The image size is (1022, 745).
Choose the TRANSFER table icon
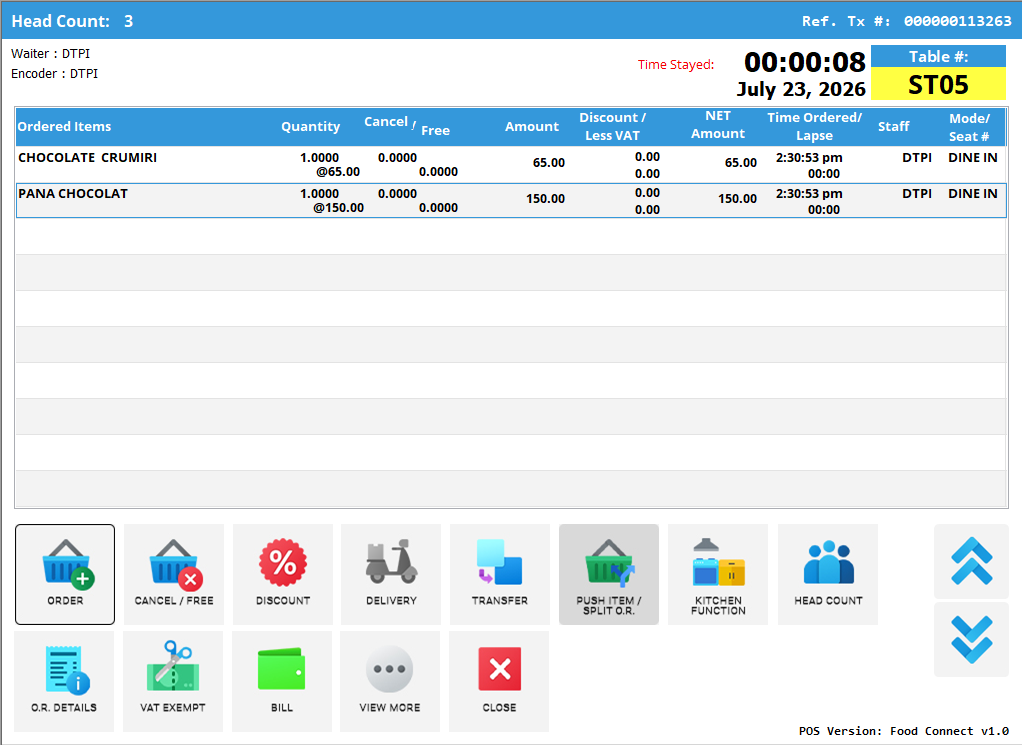point(500,574)
